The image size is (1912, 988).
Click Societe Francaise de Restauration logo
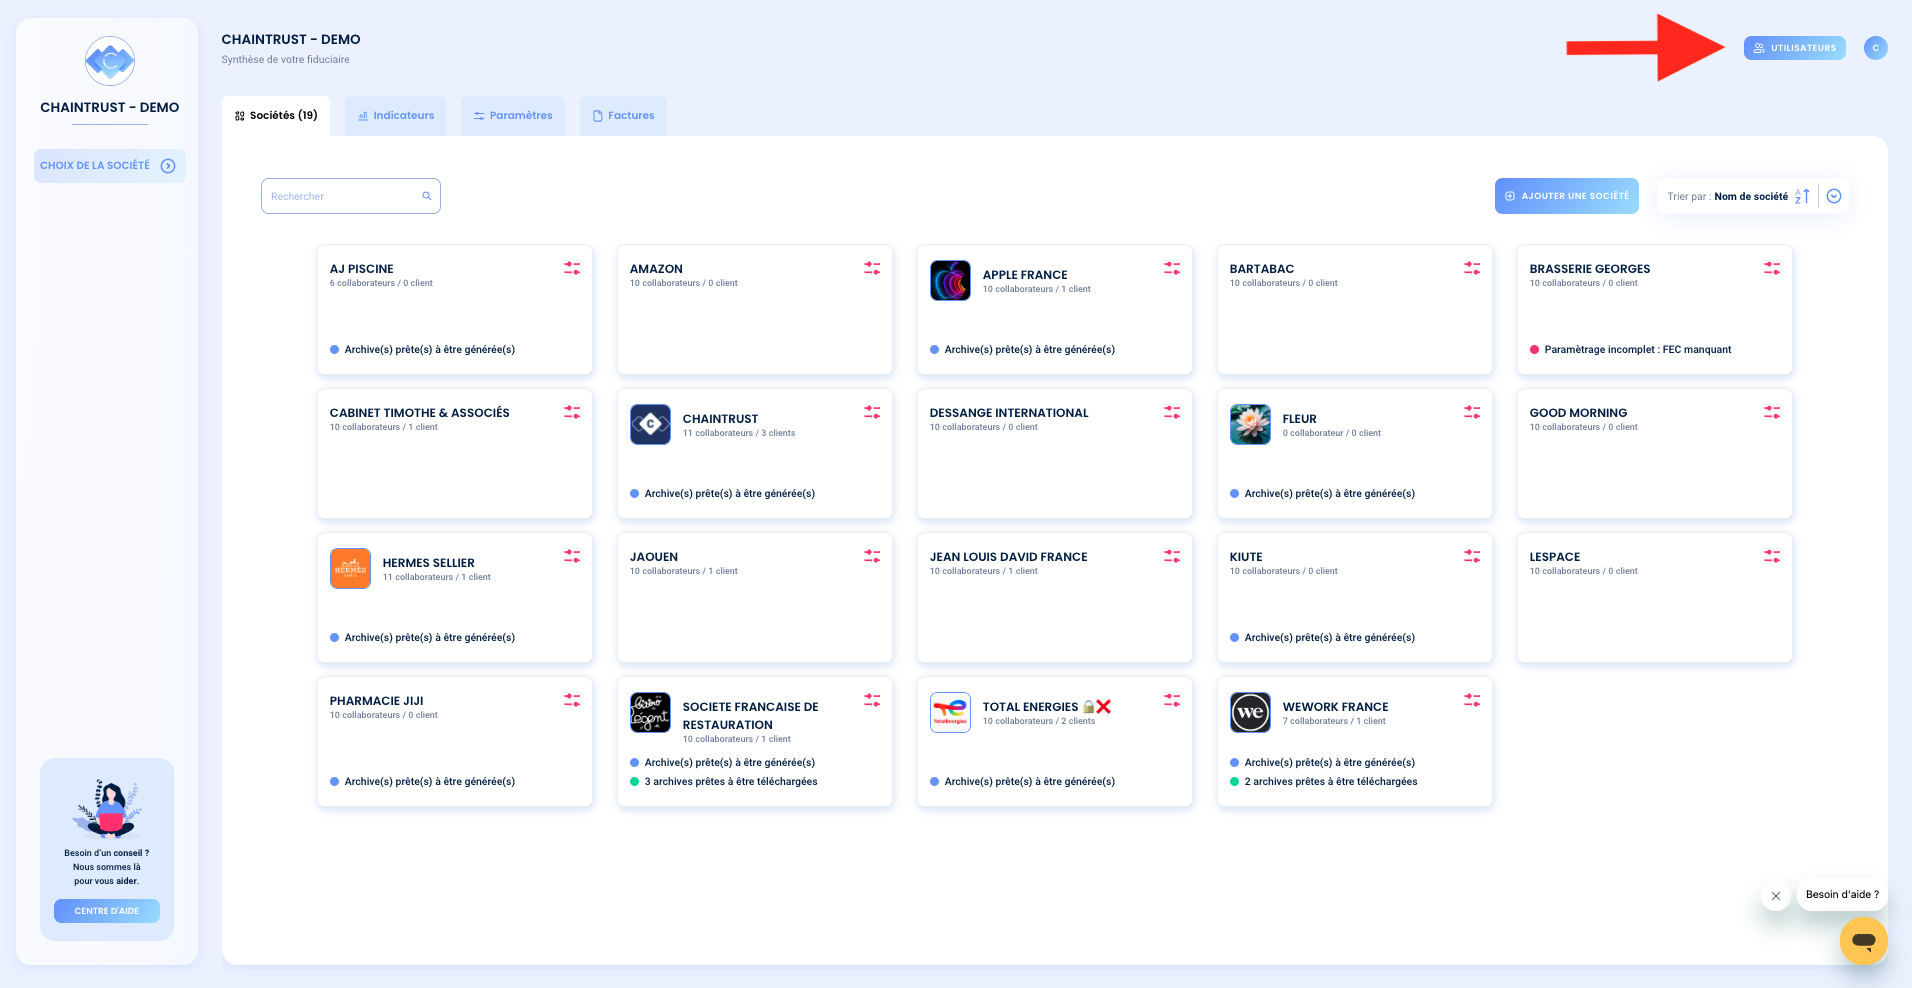pyautogui.click(x=650, y=713)
